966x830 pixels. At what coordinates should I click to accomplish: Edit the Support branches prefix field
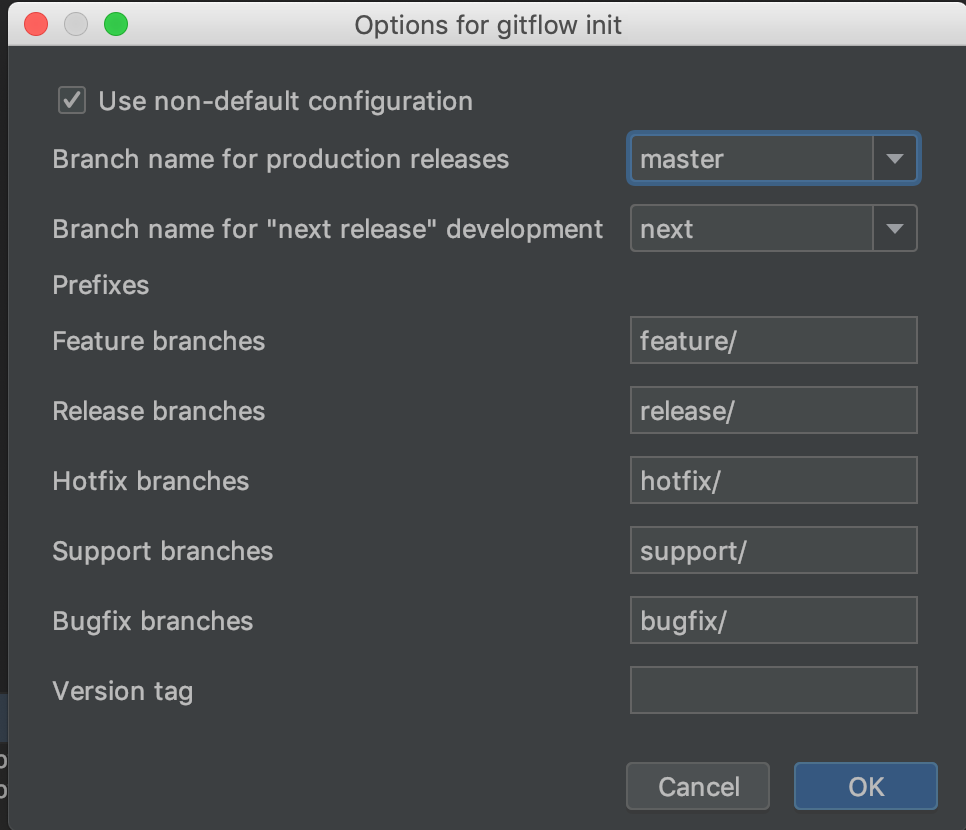pyautogui.click(x=774, y=550)
